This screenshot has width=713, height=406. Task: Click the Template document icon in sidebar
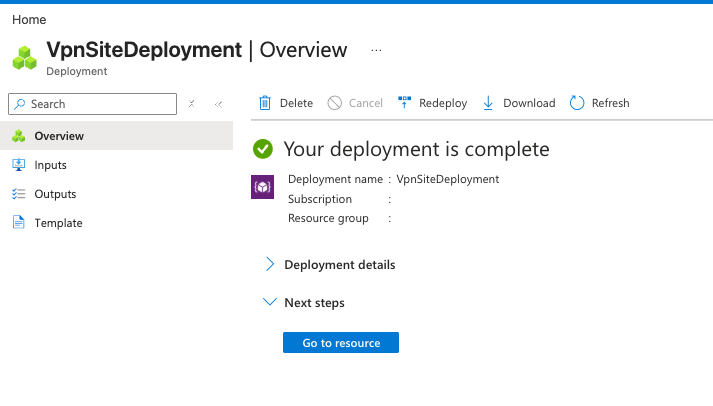[x=19, y=223]
